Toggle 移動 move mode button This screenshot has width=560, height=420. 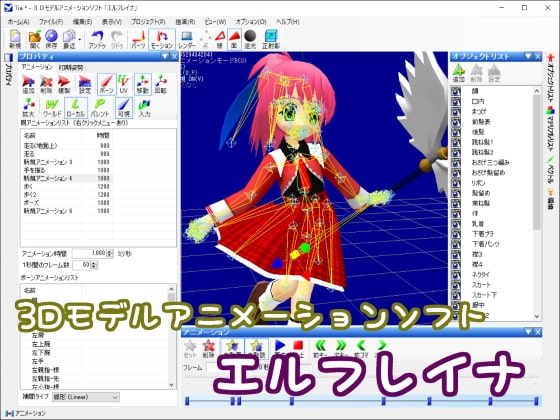click(142, 85)
